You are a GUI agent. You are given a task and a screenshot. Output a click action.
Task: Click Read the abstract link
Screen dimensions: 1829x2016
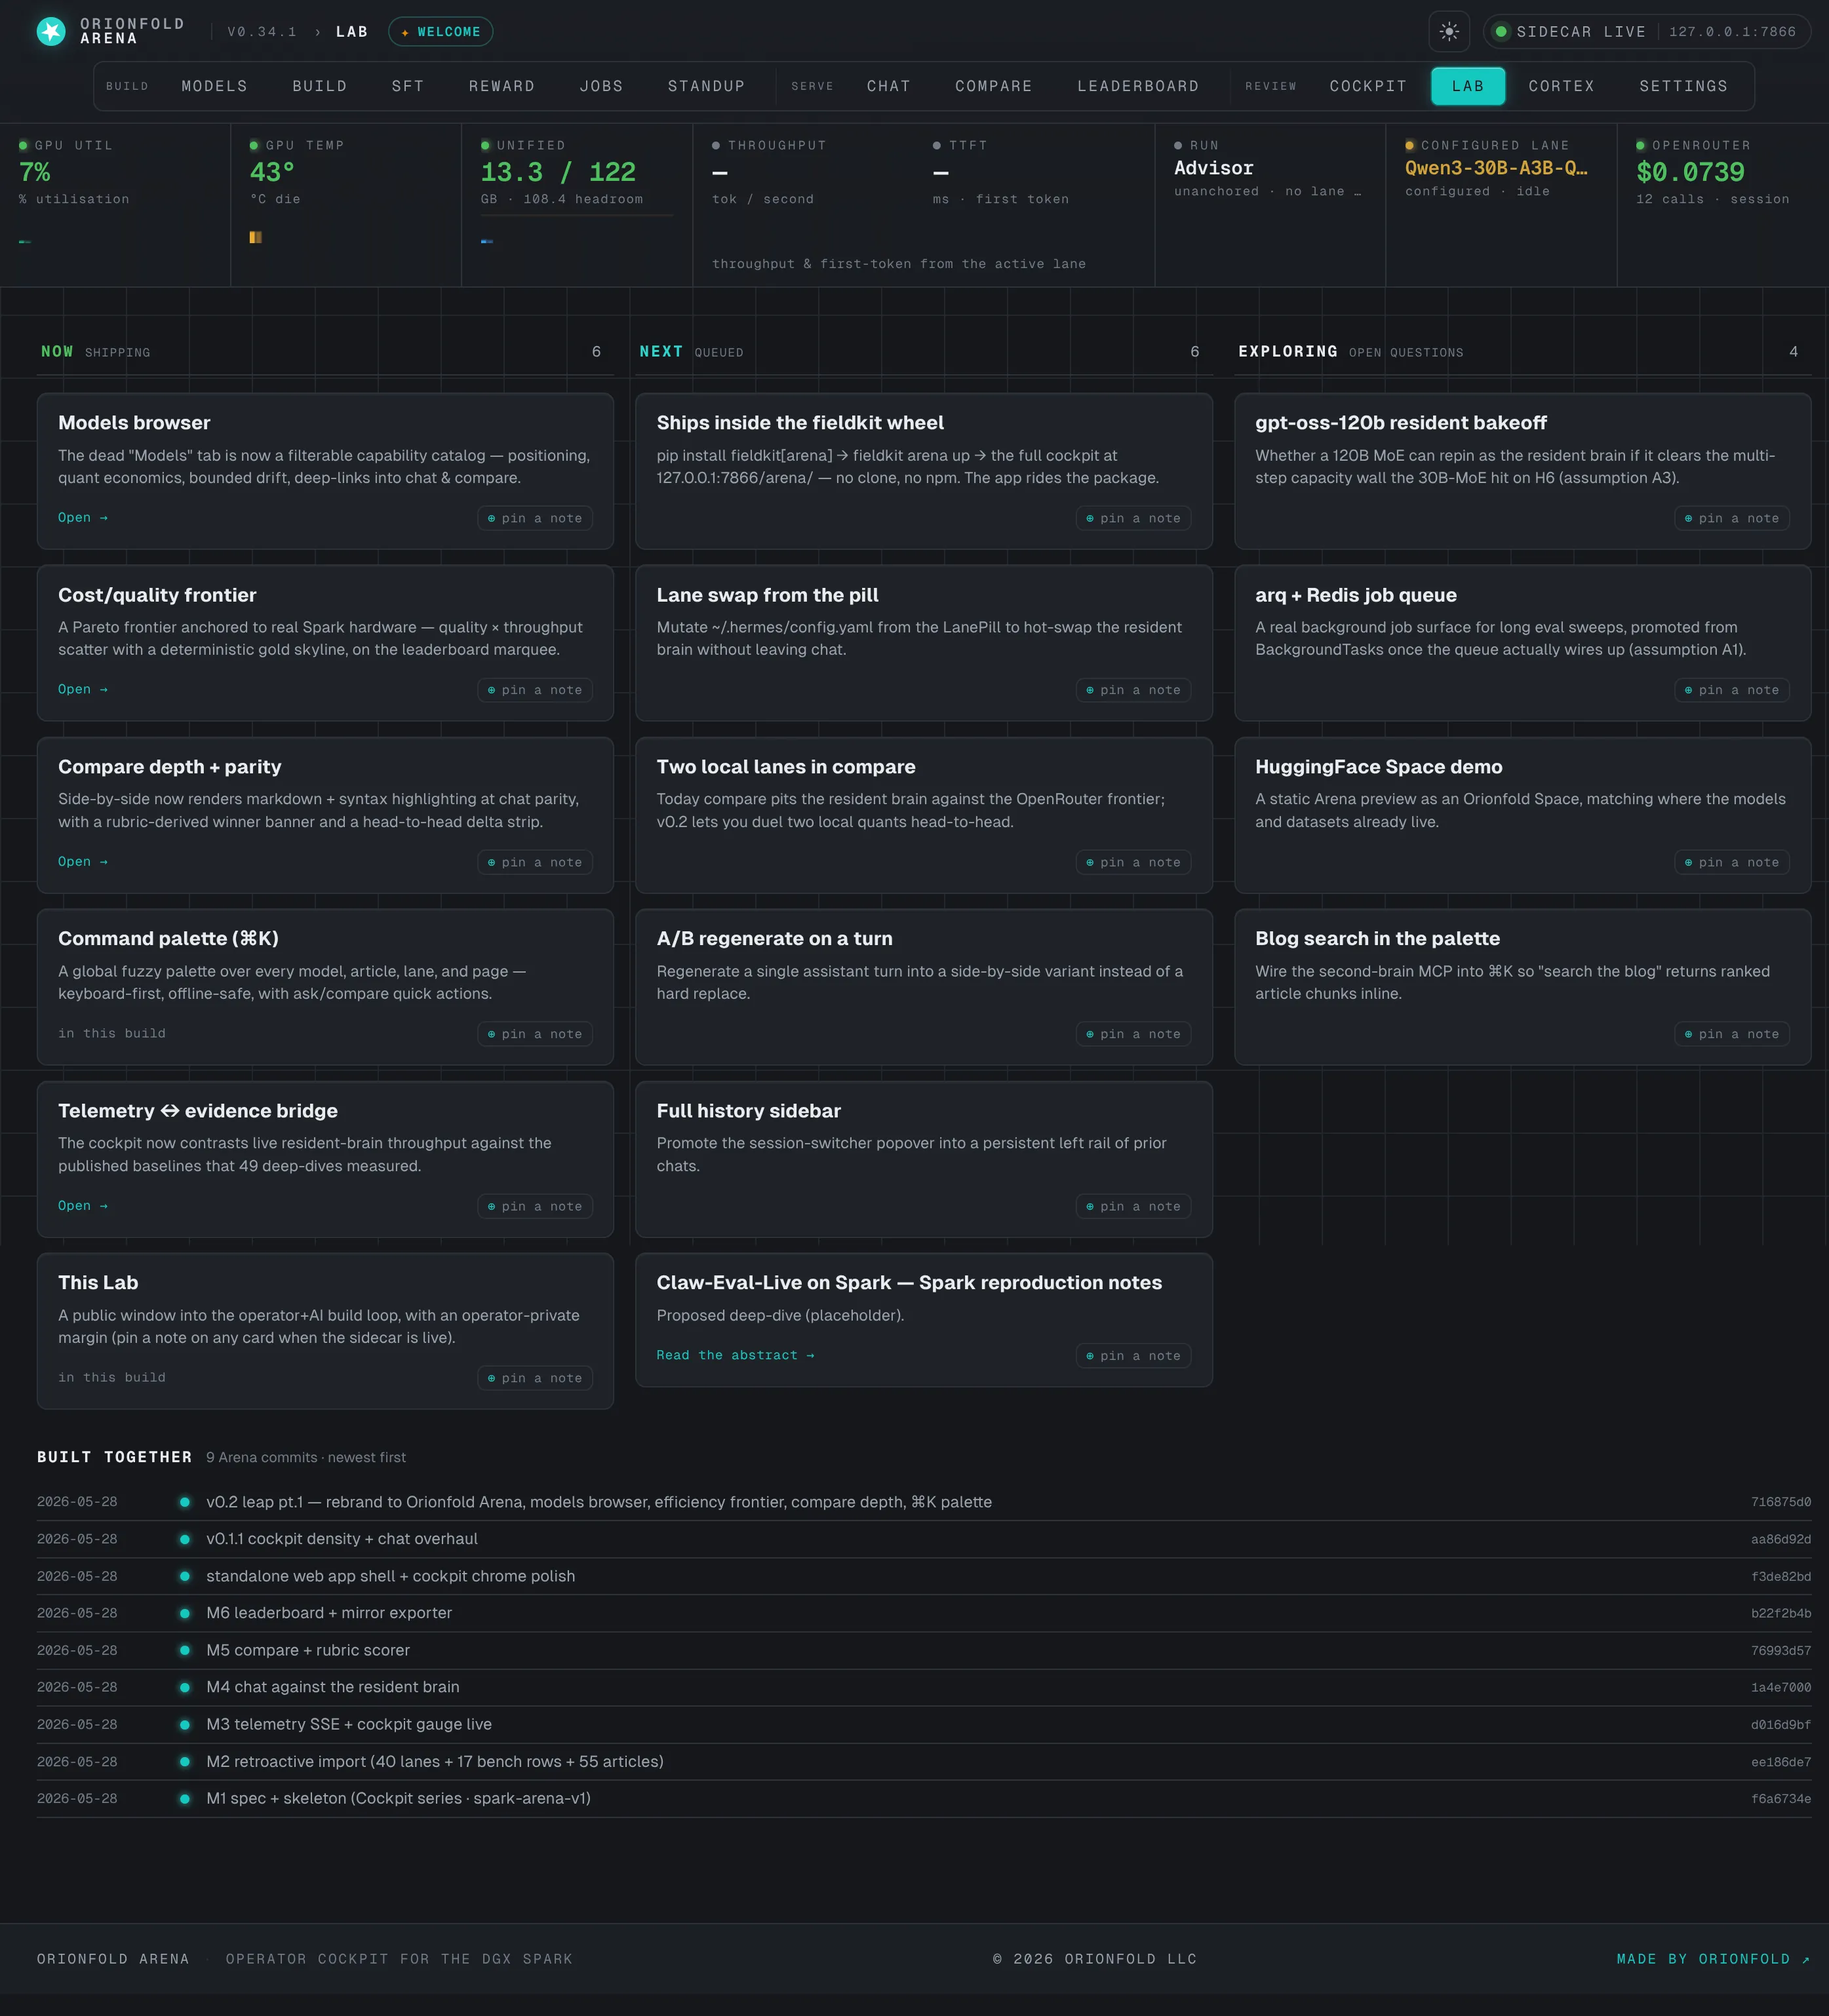[735, 1355]
